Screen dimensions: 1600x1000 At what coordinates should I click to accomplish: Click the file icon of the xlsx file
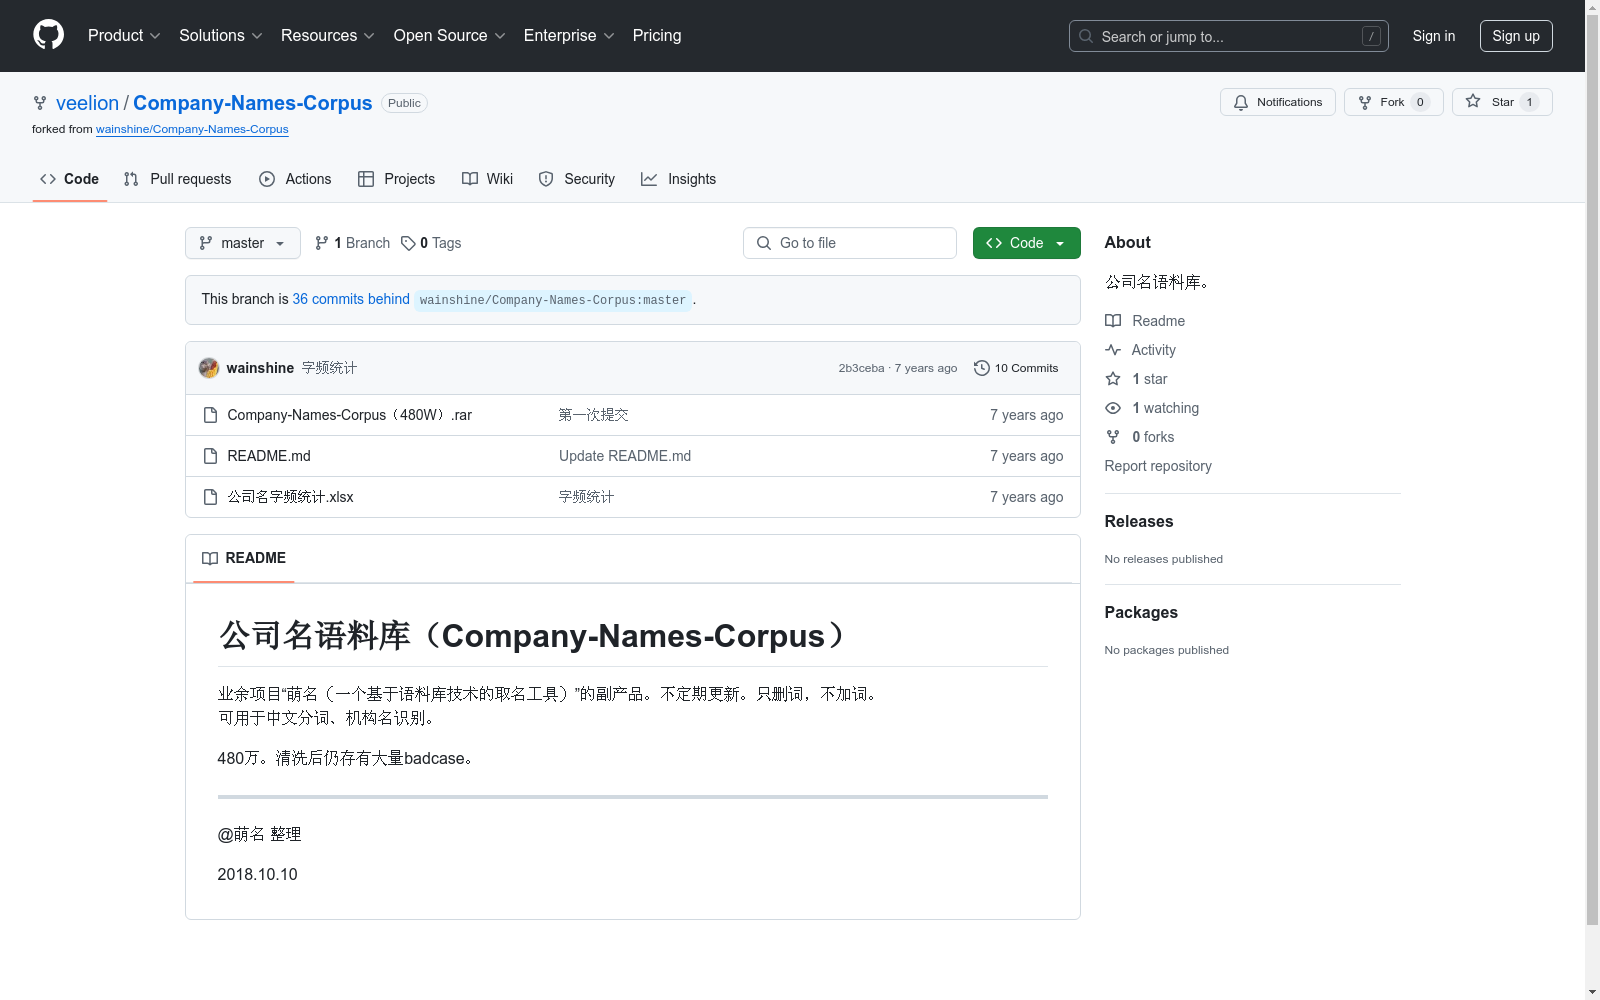pyautogui.click(x=210, y=497)
